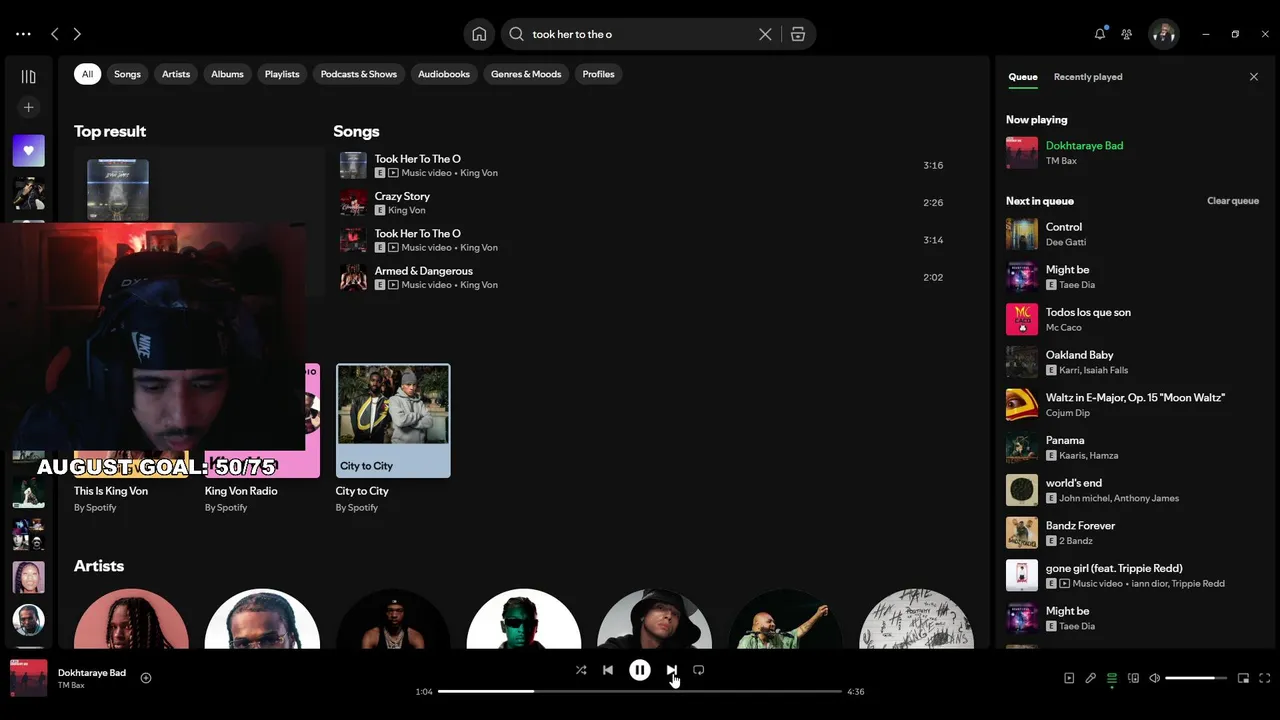This screenshot has width=1280, height=720.
Task: Open notifications bell
Action: pos(1100,34)
